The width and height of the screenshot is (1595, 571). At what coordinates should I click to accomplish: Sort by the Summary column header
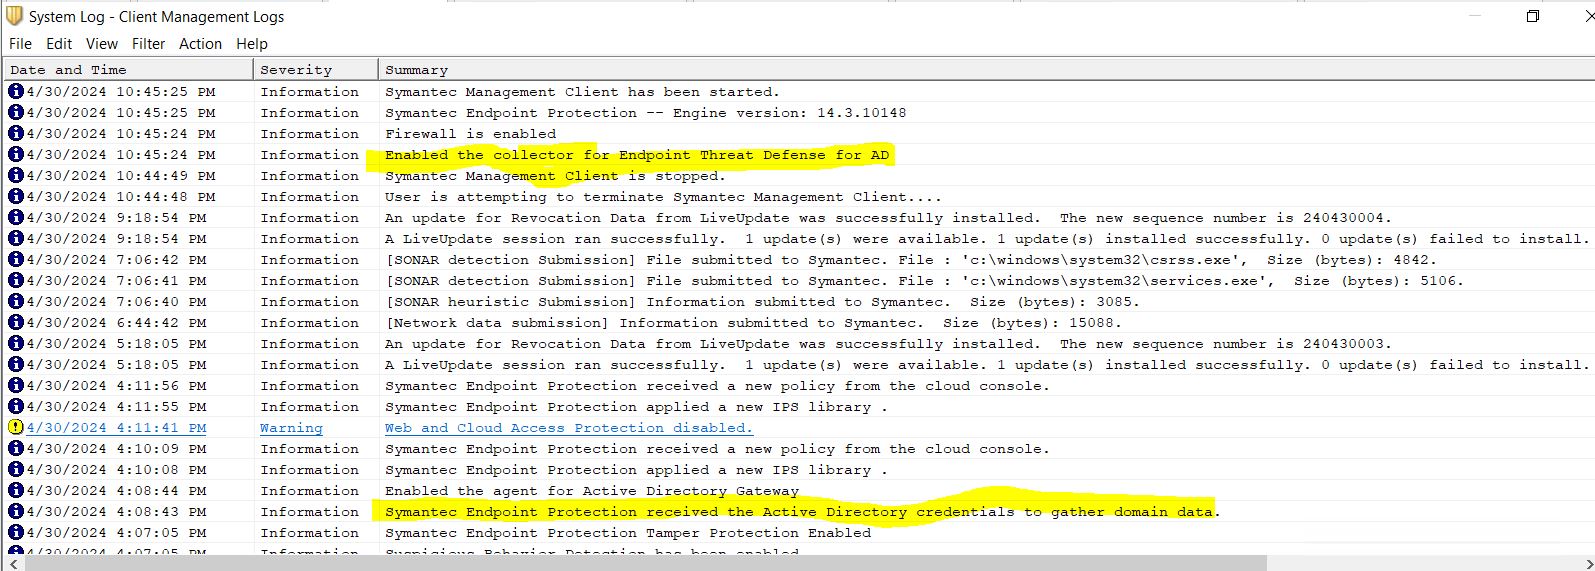(986, 70)
